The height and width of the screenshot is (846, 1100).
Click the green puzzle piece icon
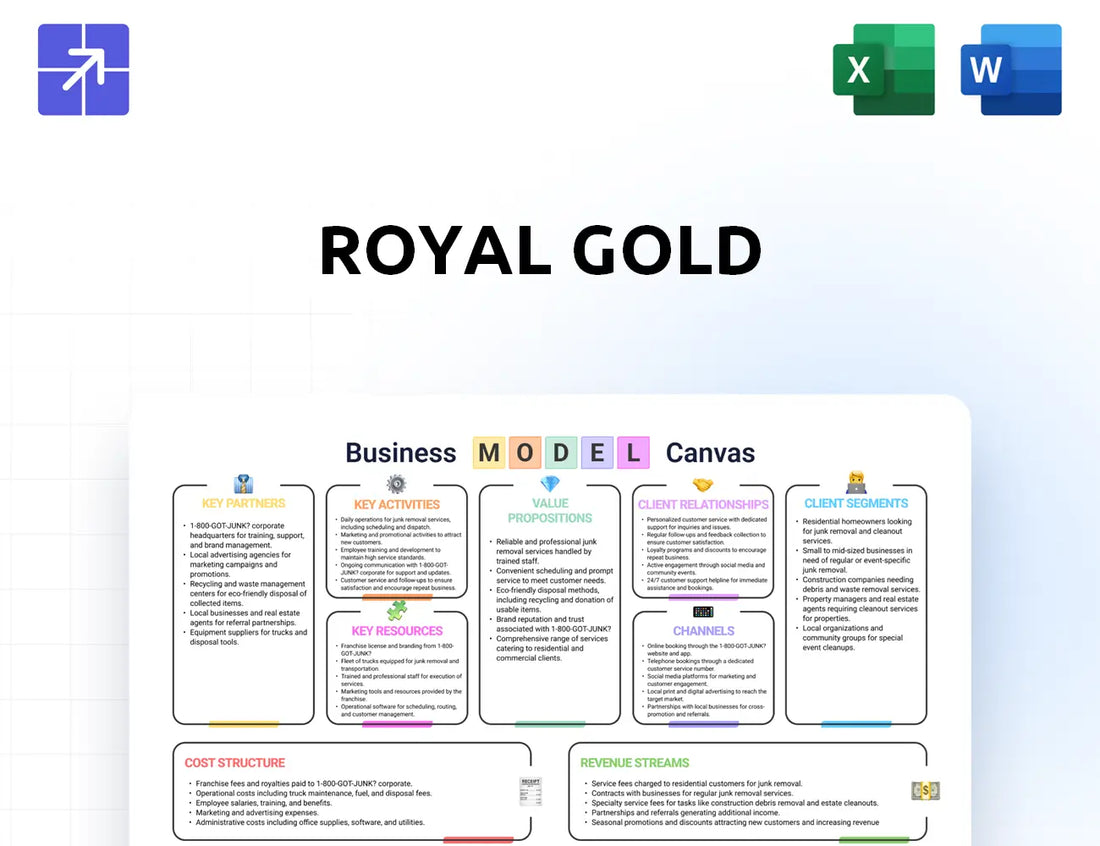(x=397, y=610)
